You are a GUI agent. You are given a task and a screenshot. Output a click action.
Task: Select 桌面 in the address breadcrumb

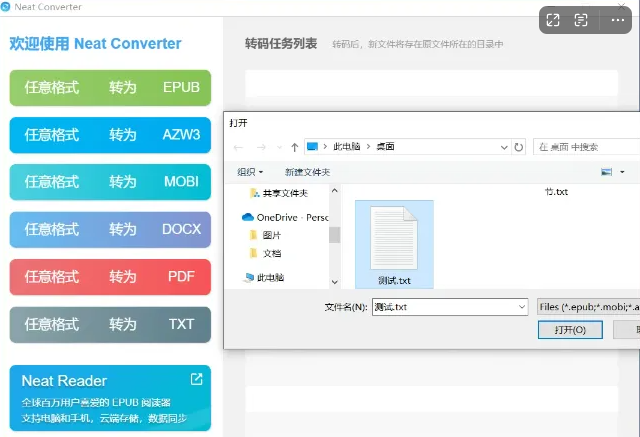coord(385,146)
